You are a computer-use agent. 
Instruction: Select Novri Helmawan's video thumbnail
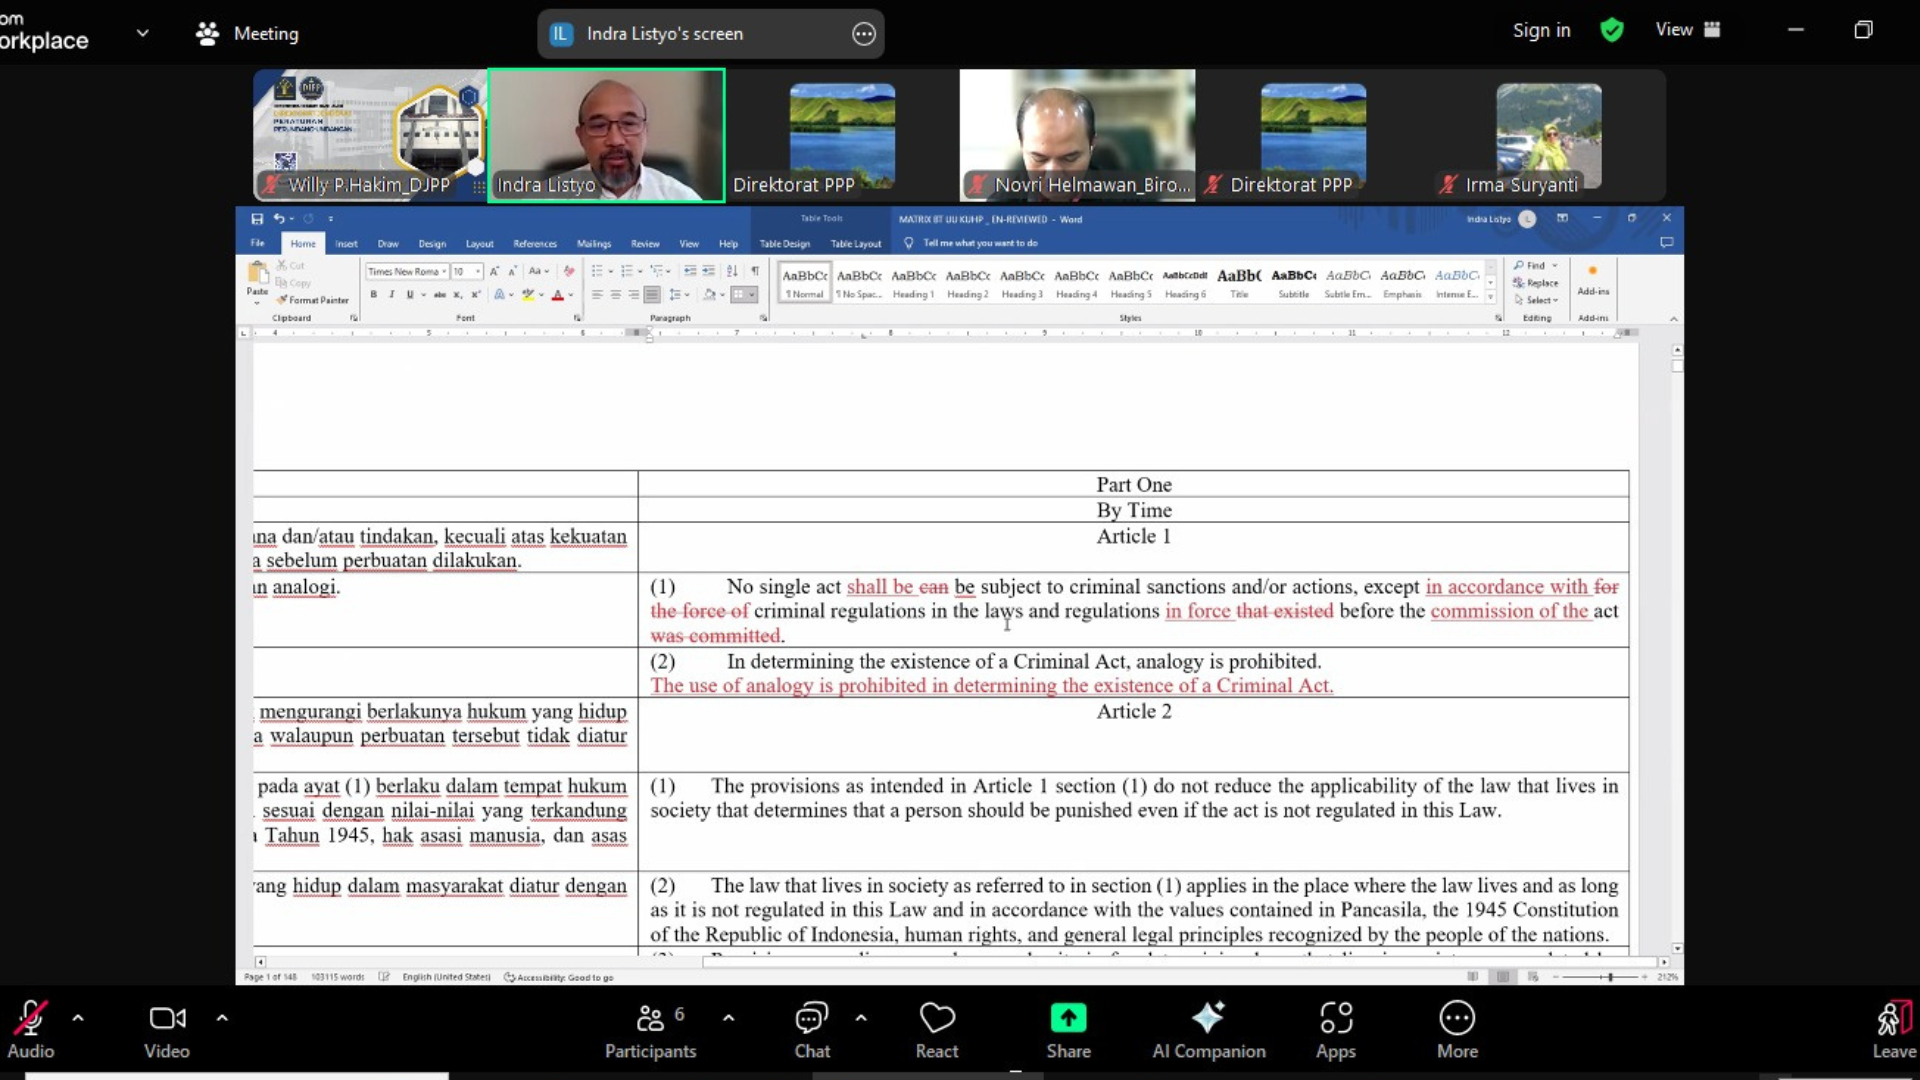pyautogui.click(x=1077, y=135)
